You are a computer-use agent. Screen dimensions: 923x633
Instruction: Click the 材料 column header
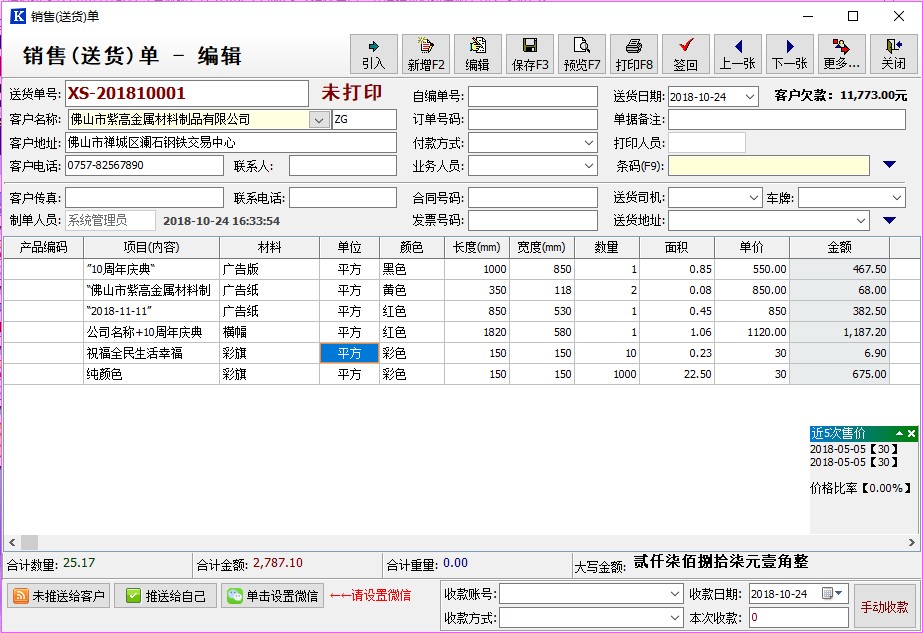[270, 247]
